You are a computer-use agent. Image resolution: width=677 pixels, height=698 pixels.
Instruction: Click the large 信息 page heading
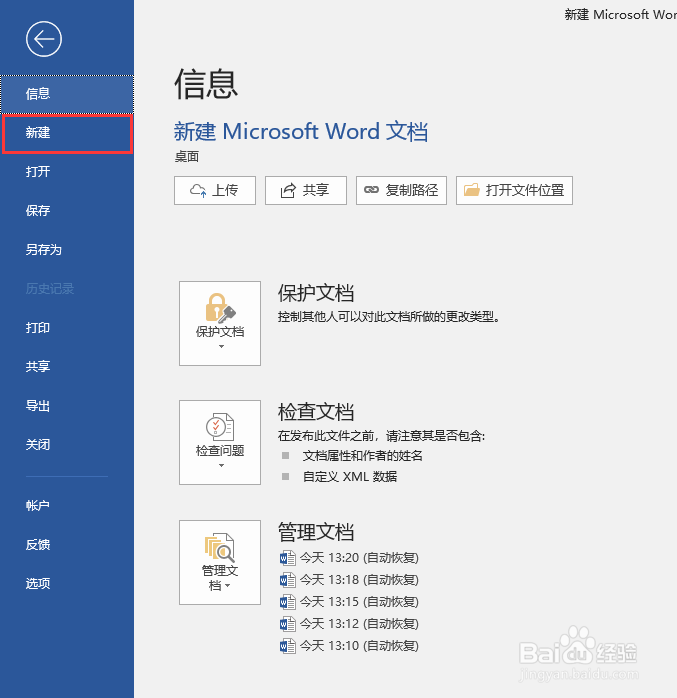coord(206,84)
